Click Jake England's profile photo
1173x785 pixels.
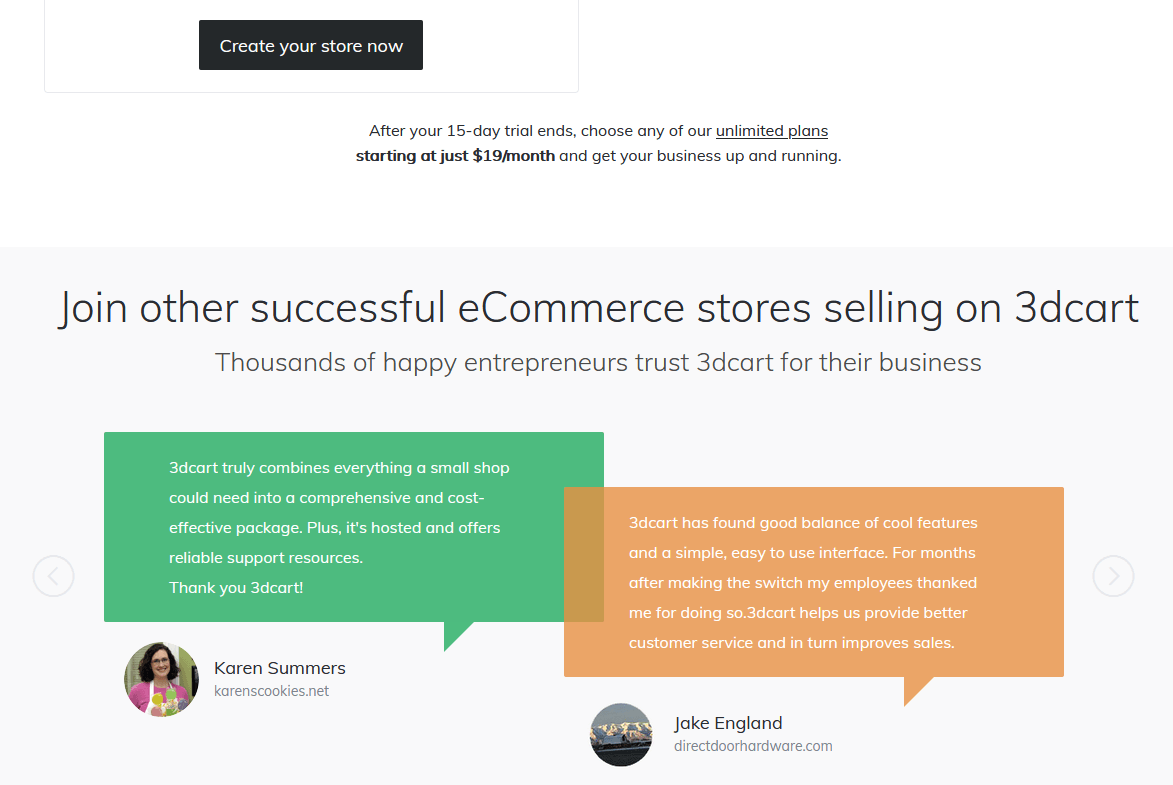[621, 734]
